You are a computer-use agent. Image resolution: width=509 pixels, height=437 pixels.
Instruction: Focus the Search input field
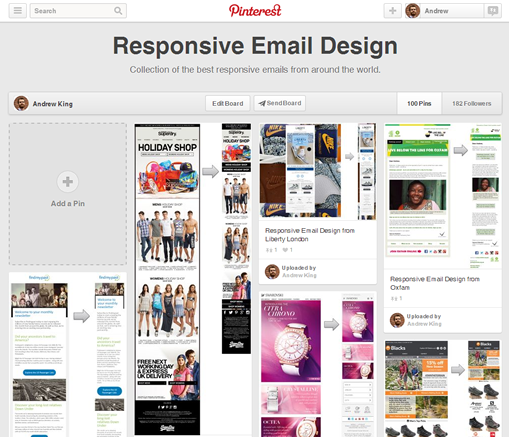click(x=73, y=11)
